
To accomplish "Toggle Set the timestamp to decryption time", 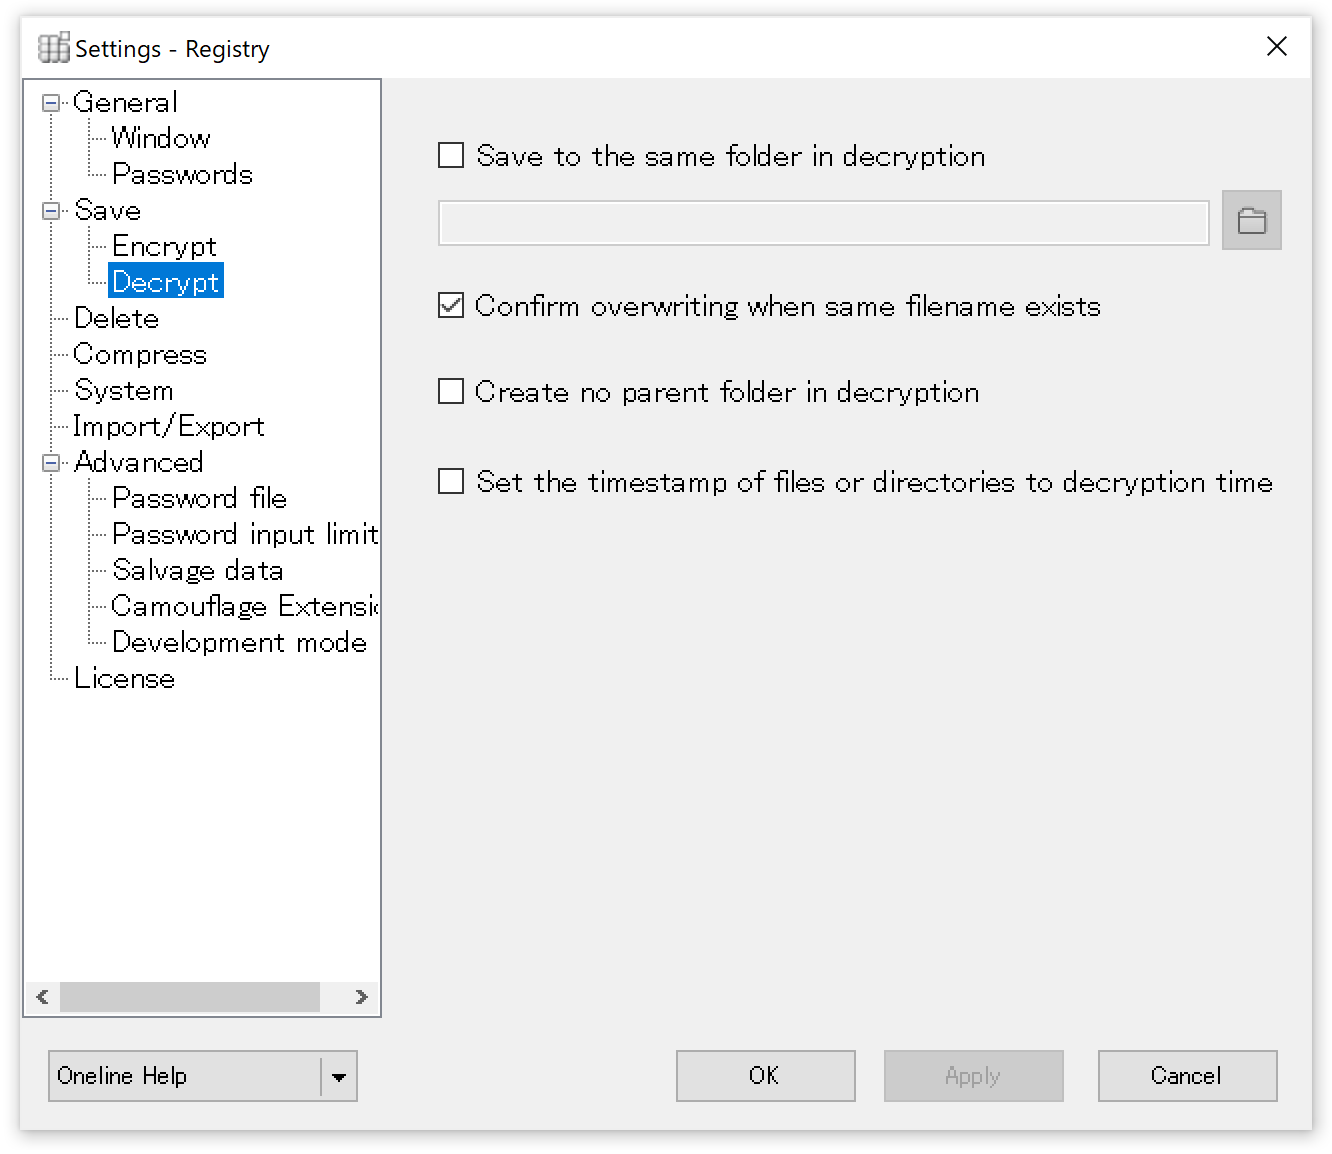I will pyautogui.click(x=451, y=482).
